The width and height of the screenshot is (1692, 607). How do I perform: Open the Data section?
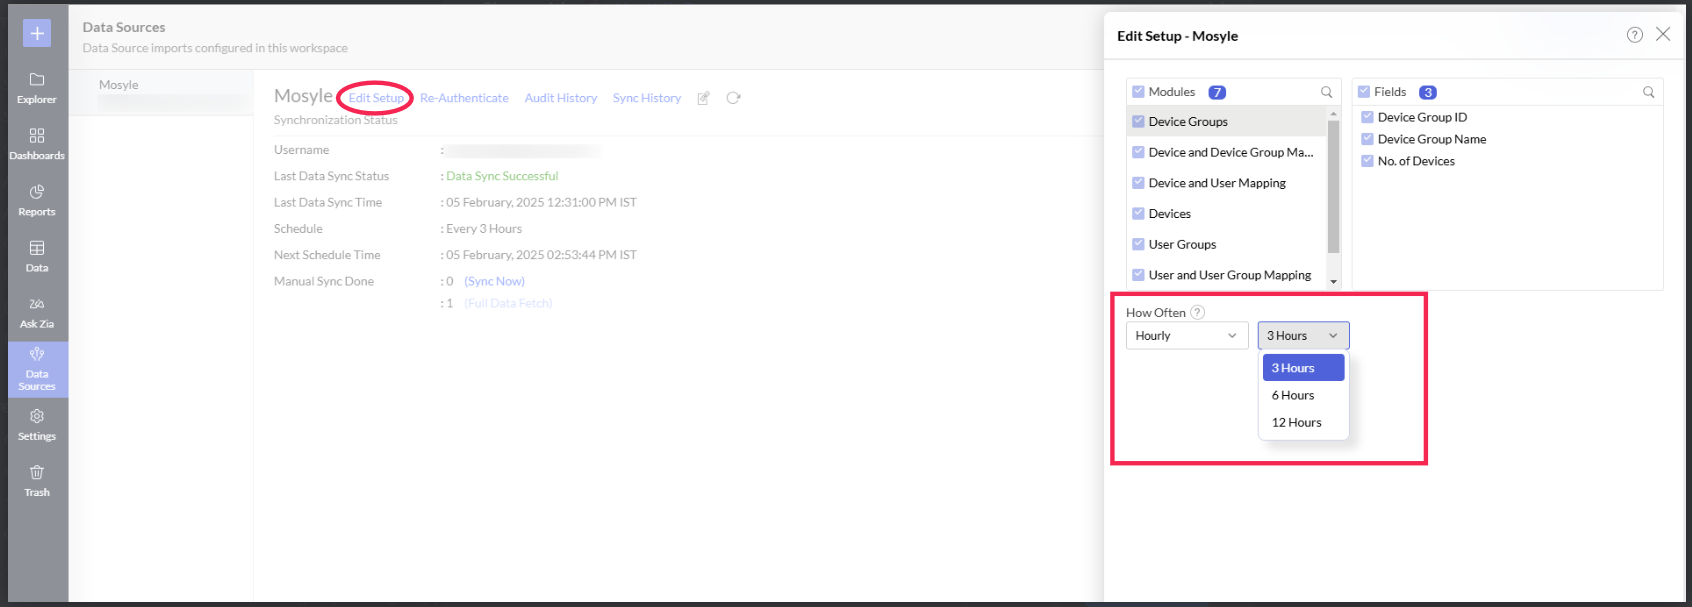pyautogui.click(x=37, y=256)
